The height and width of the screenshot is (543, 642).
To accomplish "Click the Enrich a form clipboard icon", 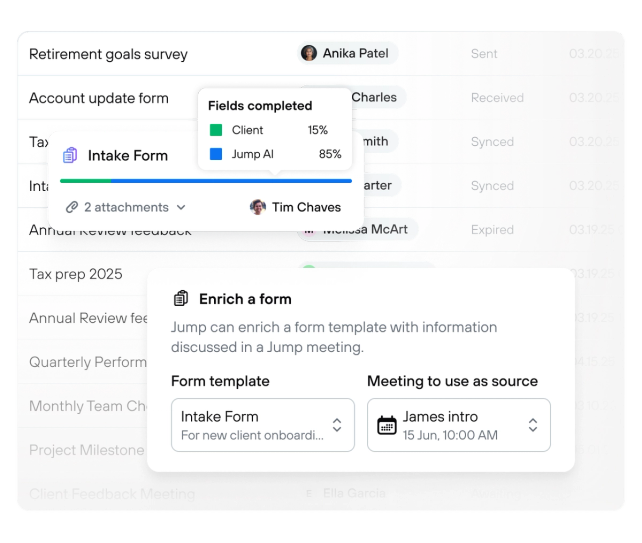I will click(x=181, y=298).
